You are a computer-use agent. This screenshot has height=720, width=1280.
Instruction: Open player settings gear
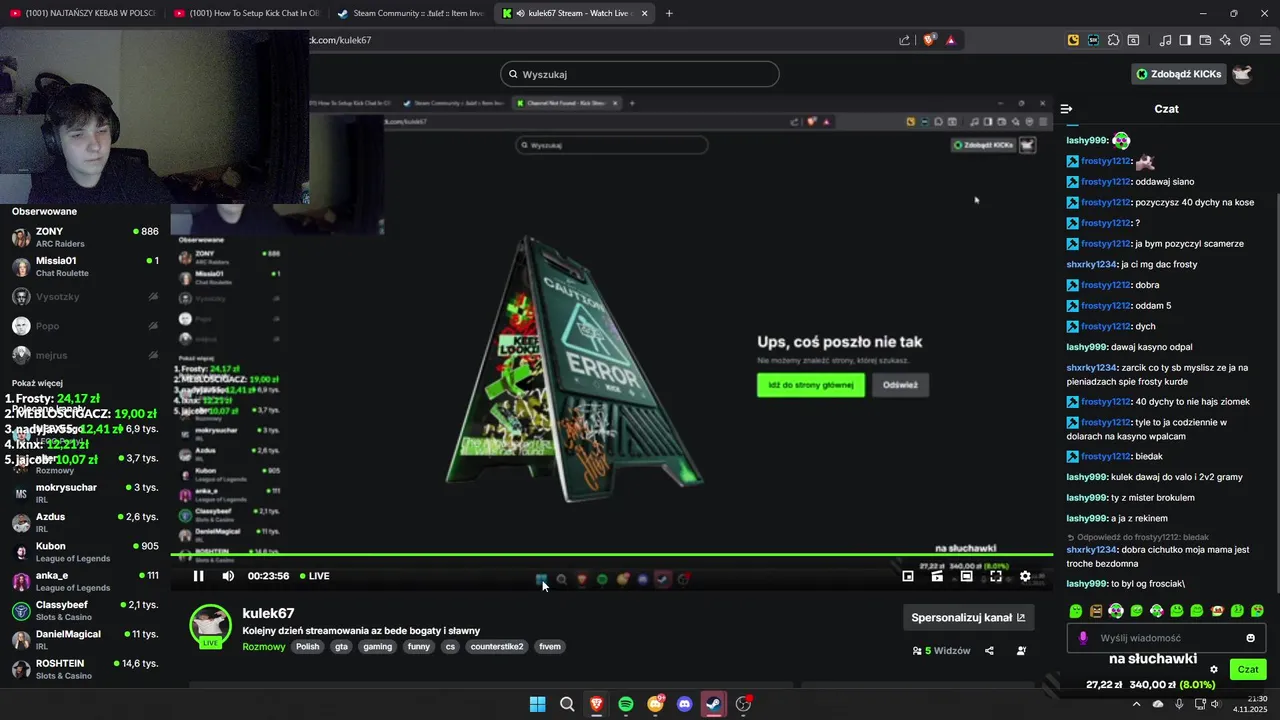1025,576
